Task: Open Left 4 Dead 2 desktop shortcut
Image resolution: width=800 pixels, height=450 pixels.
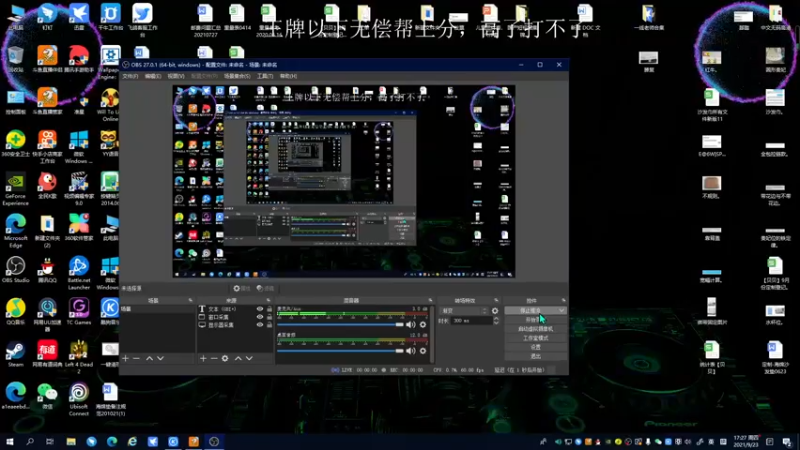Action: [x=79, y=357]
